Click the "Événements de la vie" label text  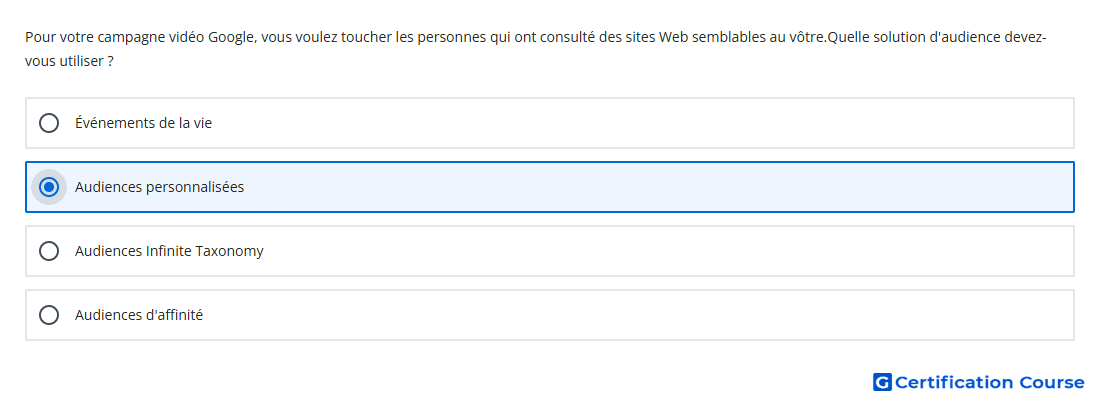tap(143, 123)
